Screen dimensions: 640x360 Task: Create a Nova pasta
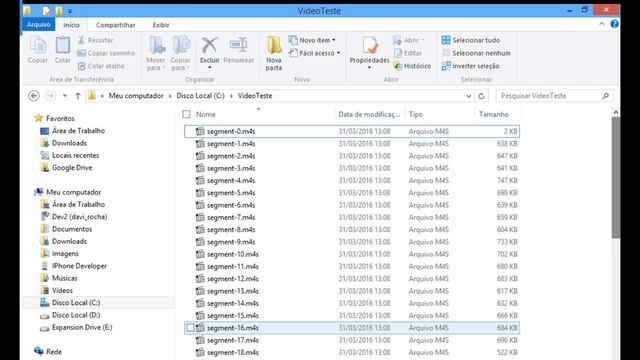pyautogui.click(x=274, y=53)
